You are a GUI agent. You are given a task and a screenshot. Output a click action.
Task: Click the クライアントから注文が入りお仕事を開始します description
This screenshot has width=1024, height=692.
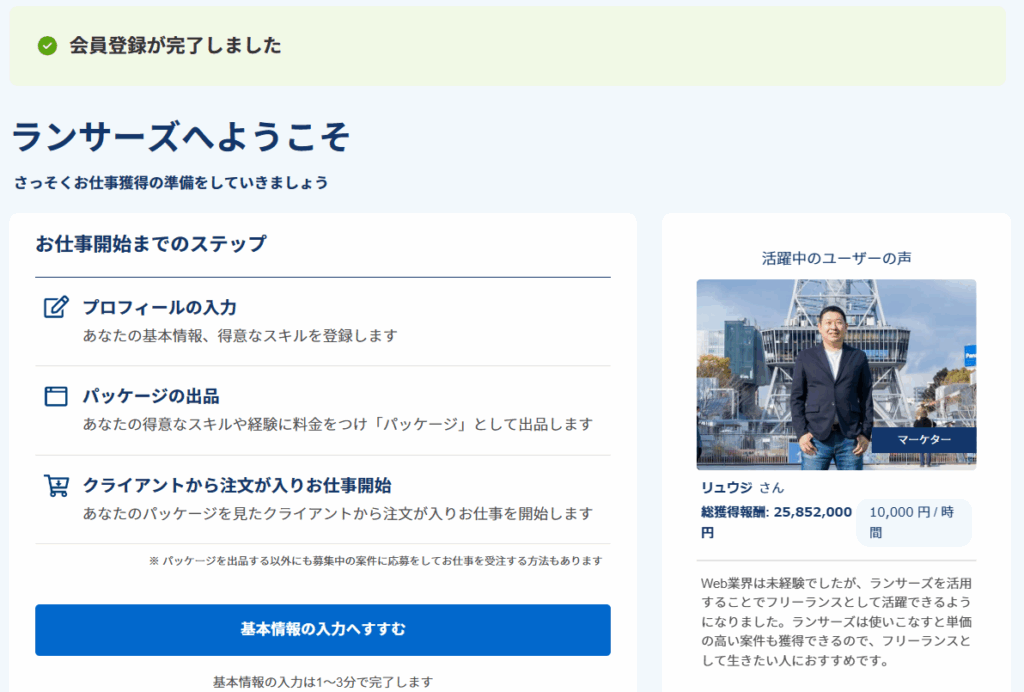[338, 514]
